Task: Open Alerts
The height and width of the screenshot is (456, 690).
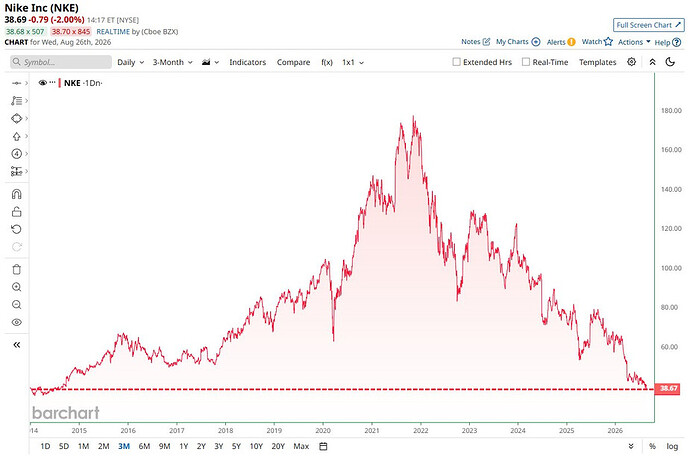Action: pyautogui.click(x=561, y=42)
